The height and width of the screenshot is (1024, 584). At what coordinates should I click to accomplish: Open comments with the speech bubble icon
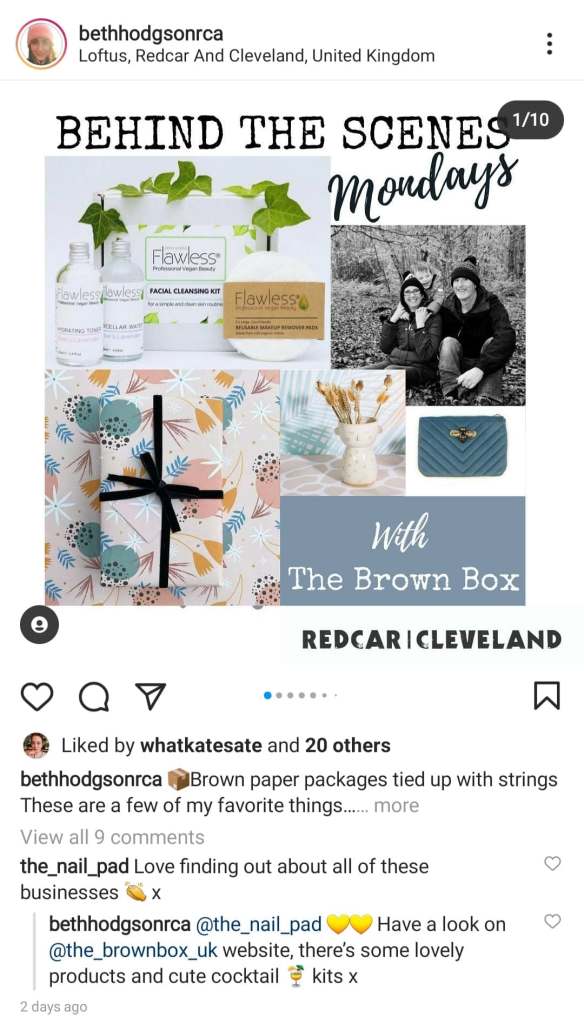coord(94,696)
